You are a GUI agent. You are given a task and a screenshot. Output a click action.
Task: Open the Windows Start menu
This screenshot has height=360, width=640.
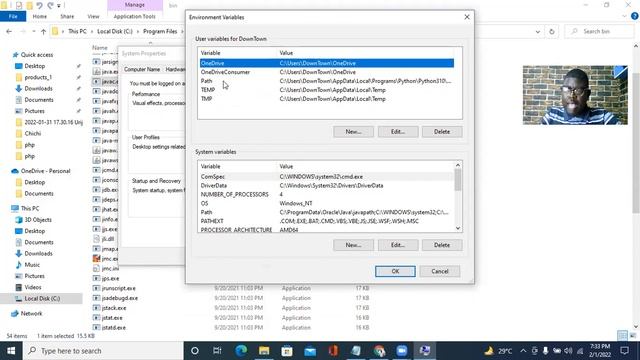[x=11, y=351]
